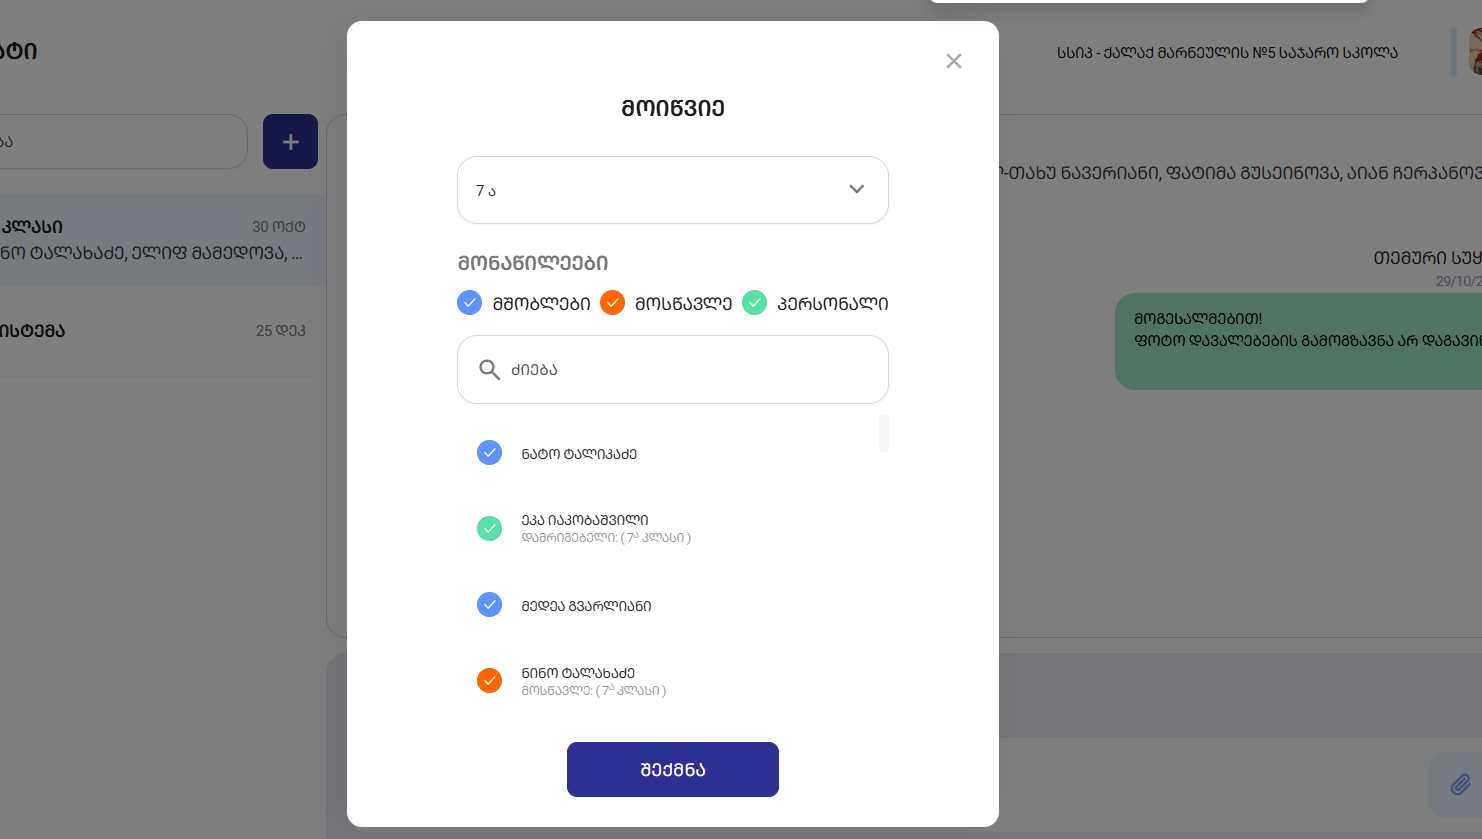Open the 7 ა class combo box
This screenshot has width=1482, height=839.
click(x=650, y=190)
